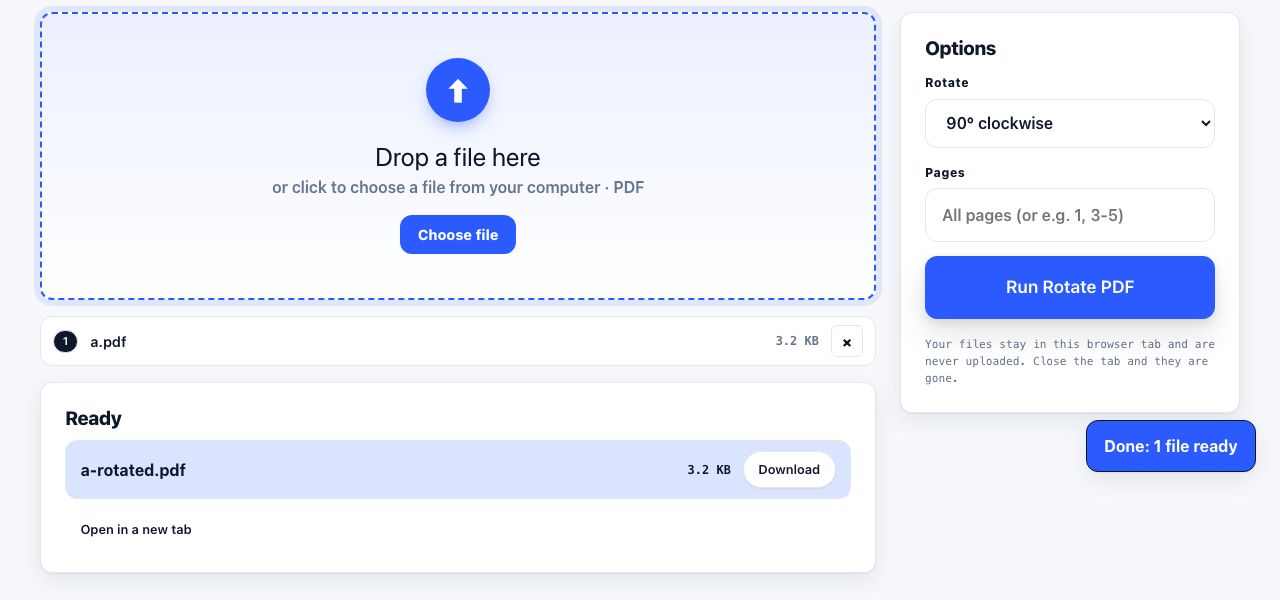Select the a.pdf file name
Image resolution: width=1280 pixels, height=600 pixels.
coord(108,342)
